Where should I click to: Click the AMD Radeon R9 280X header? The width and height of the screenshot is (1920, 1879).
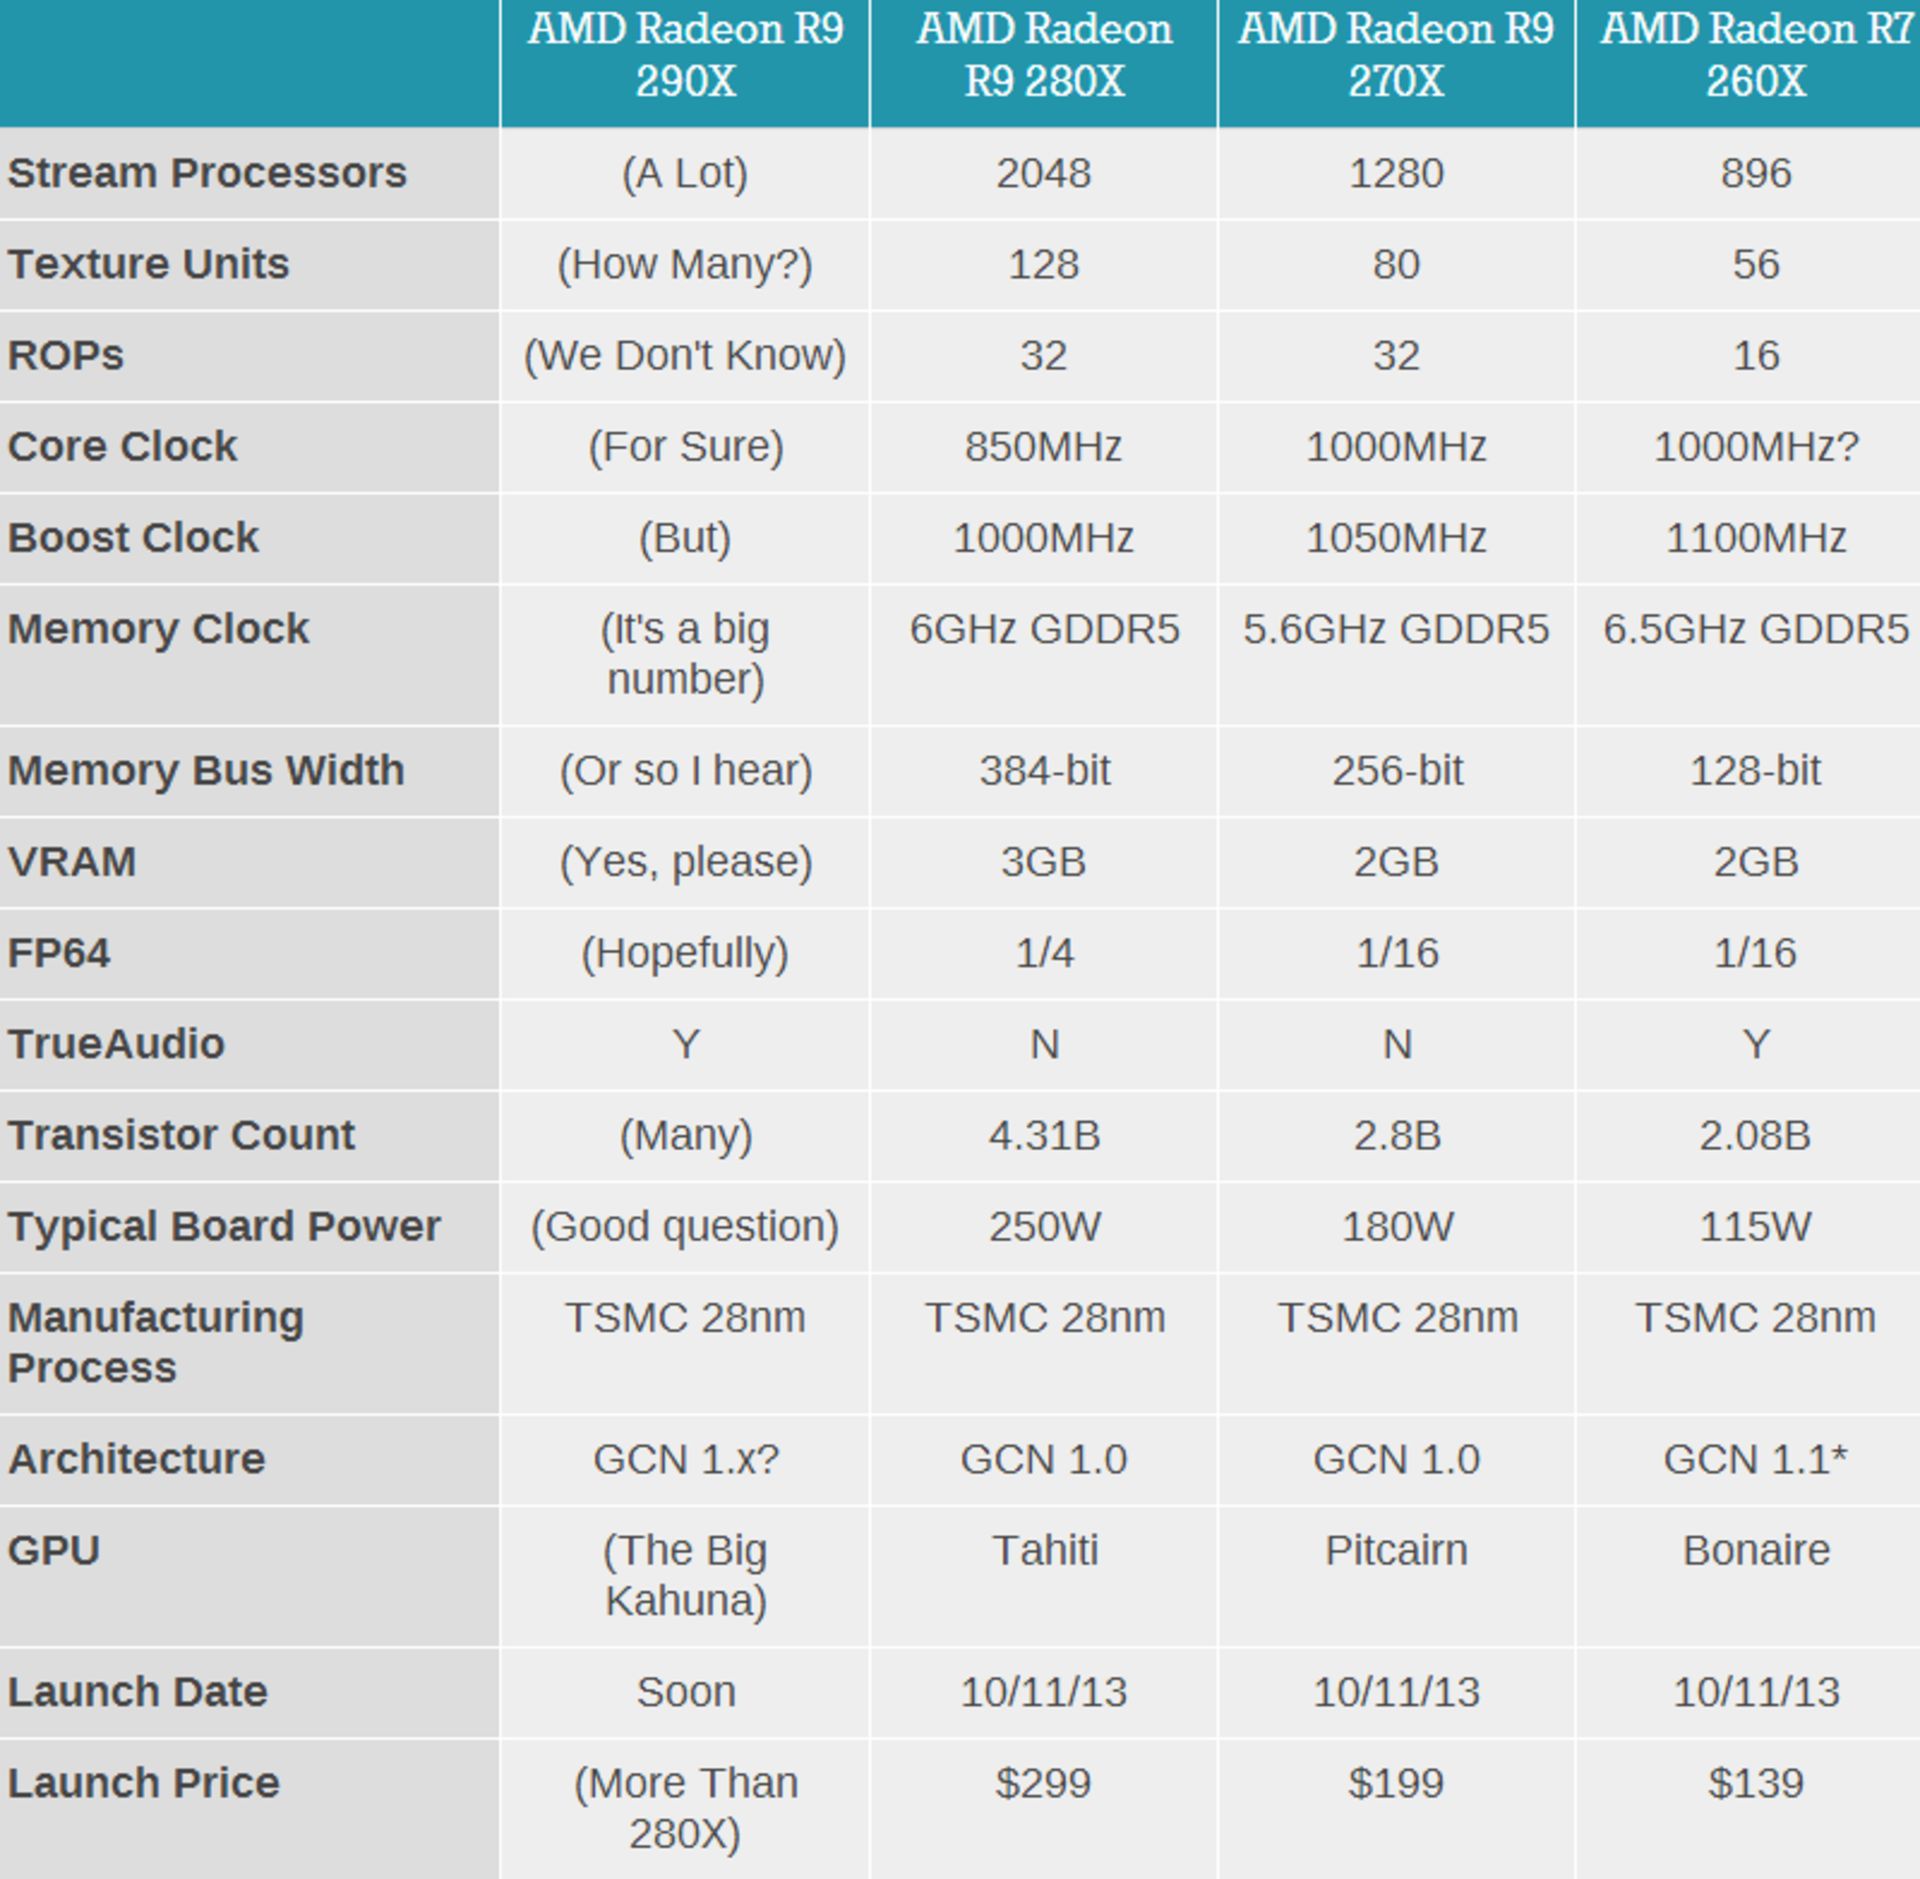coord(1044,55)
